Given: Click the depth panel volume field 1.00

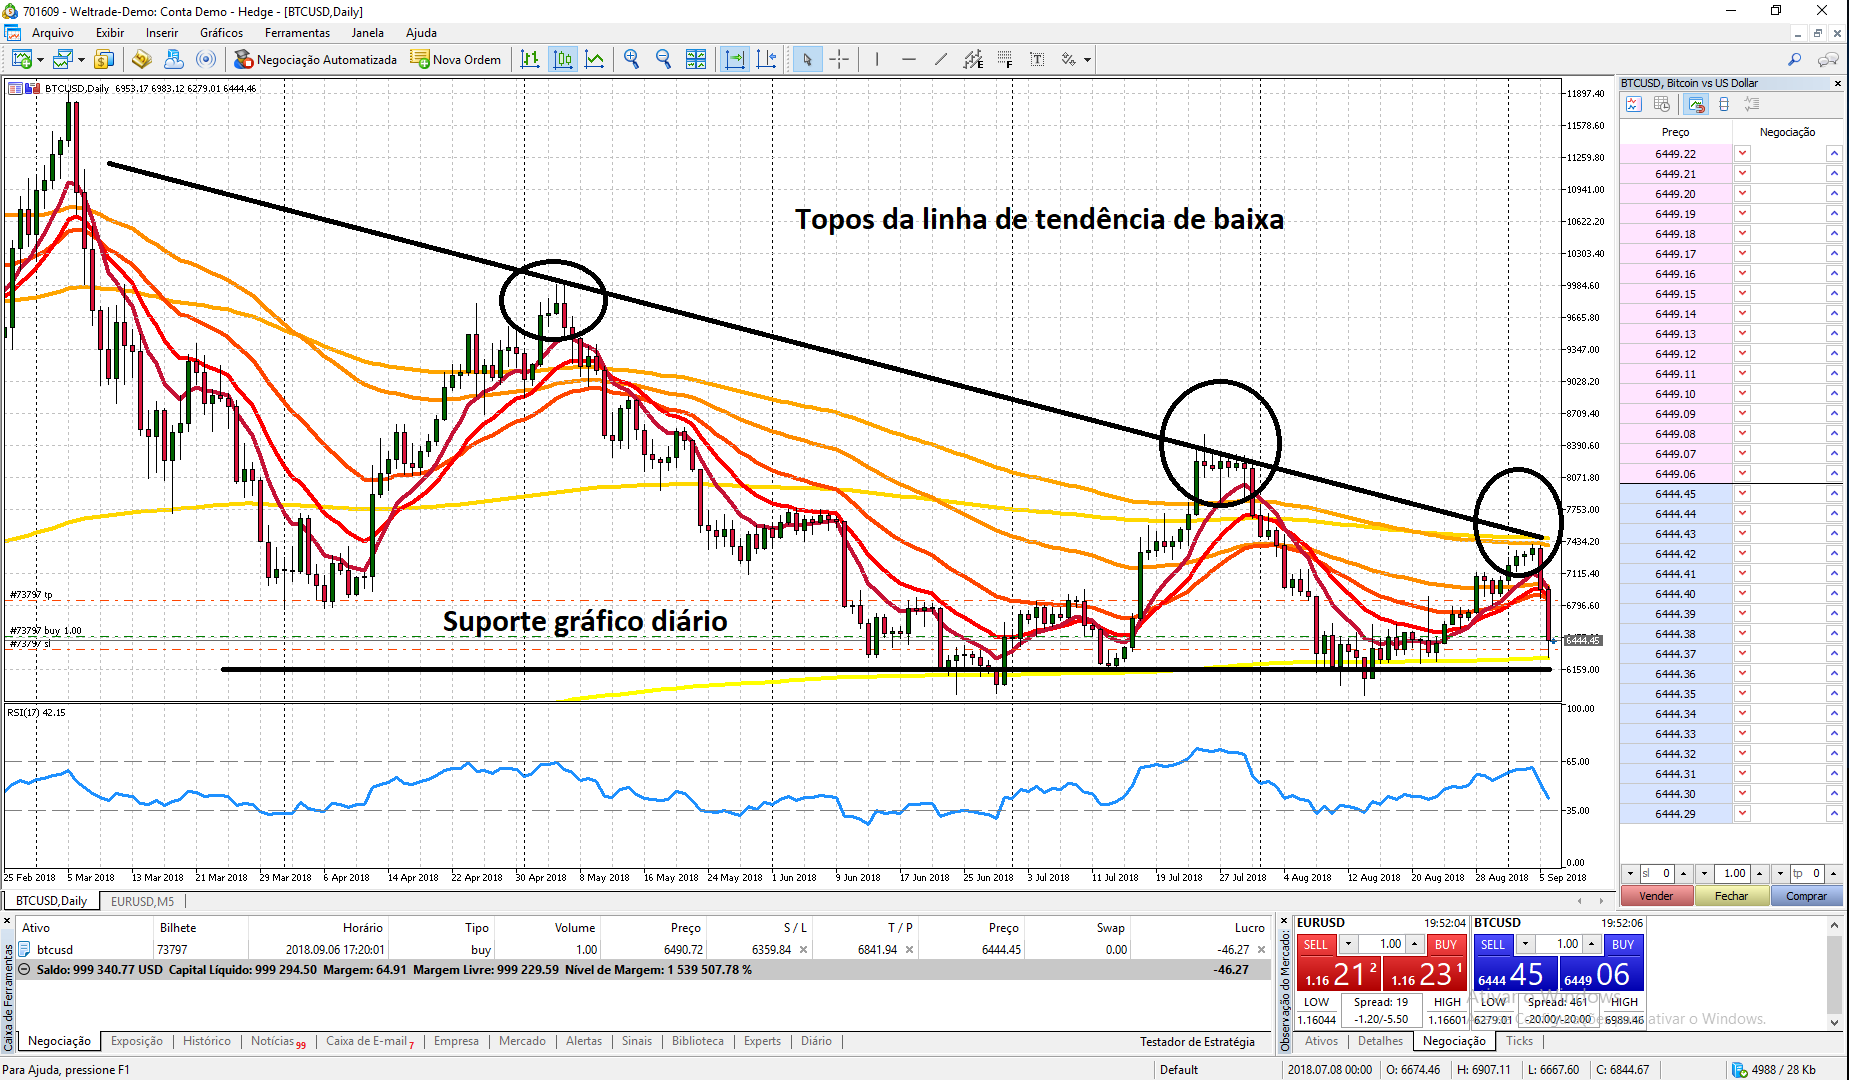Looking at the screenshot, I should [x=1732, y=873].
